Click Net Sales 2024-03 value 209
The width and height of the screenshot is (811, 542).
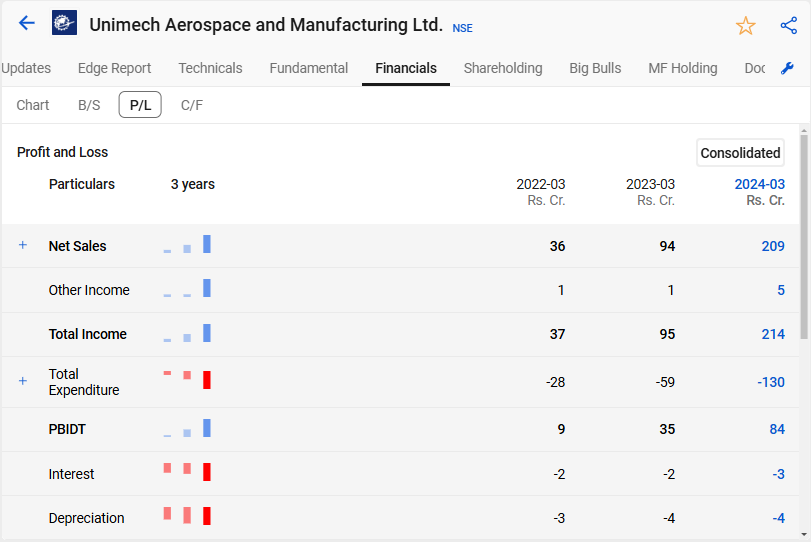(773, 246)
